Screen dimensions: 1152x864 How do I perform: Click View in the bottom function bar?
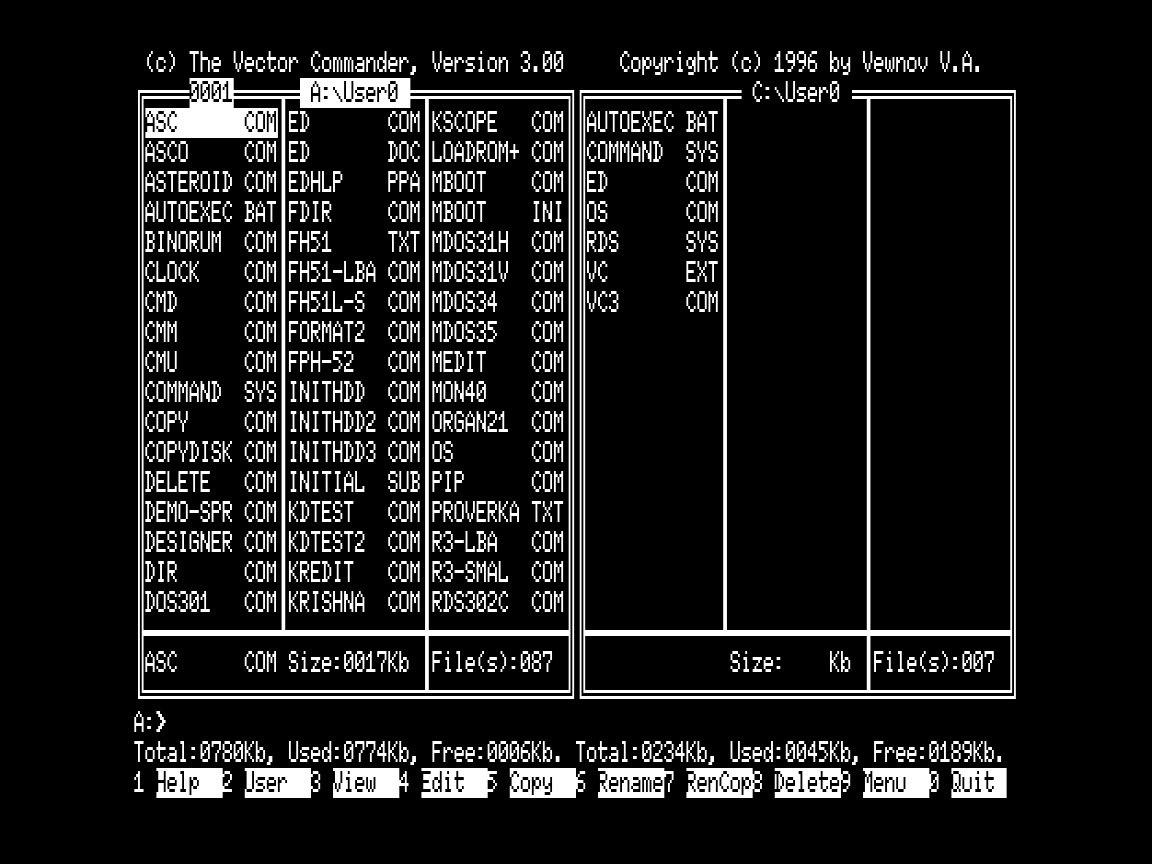[x=354, y=783]
